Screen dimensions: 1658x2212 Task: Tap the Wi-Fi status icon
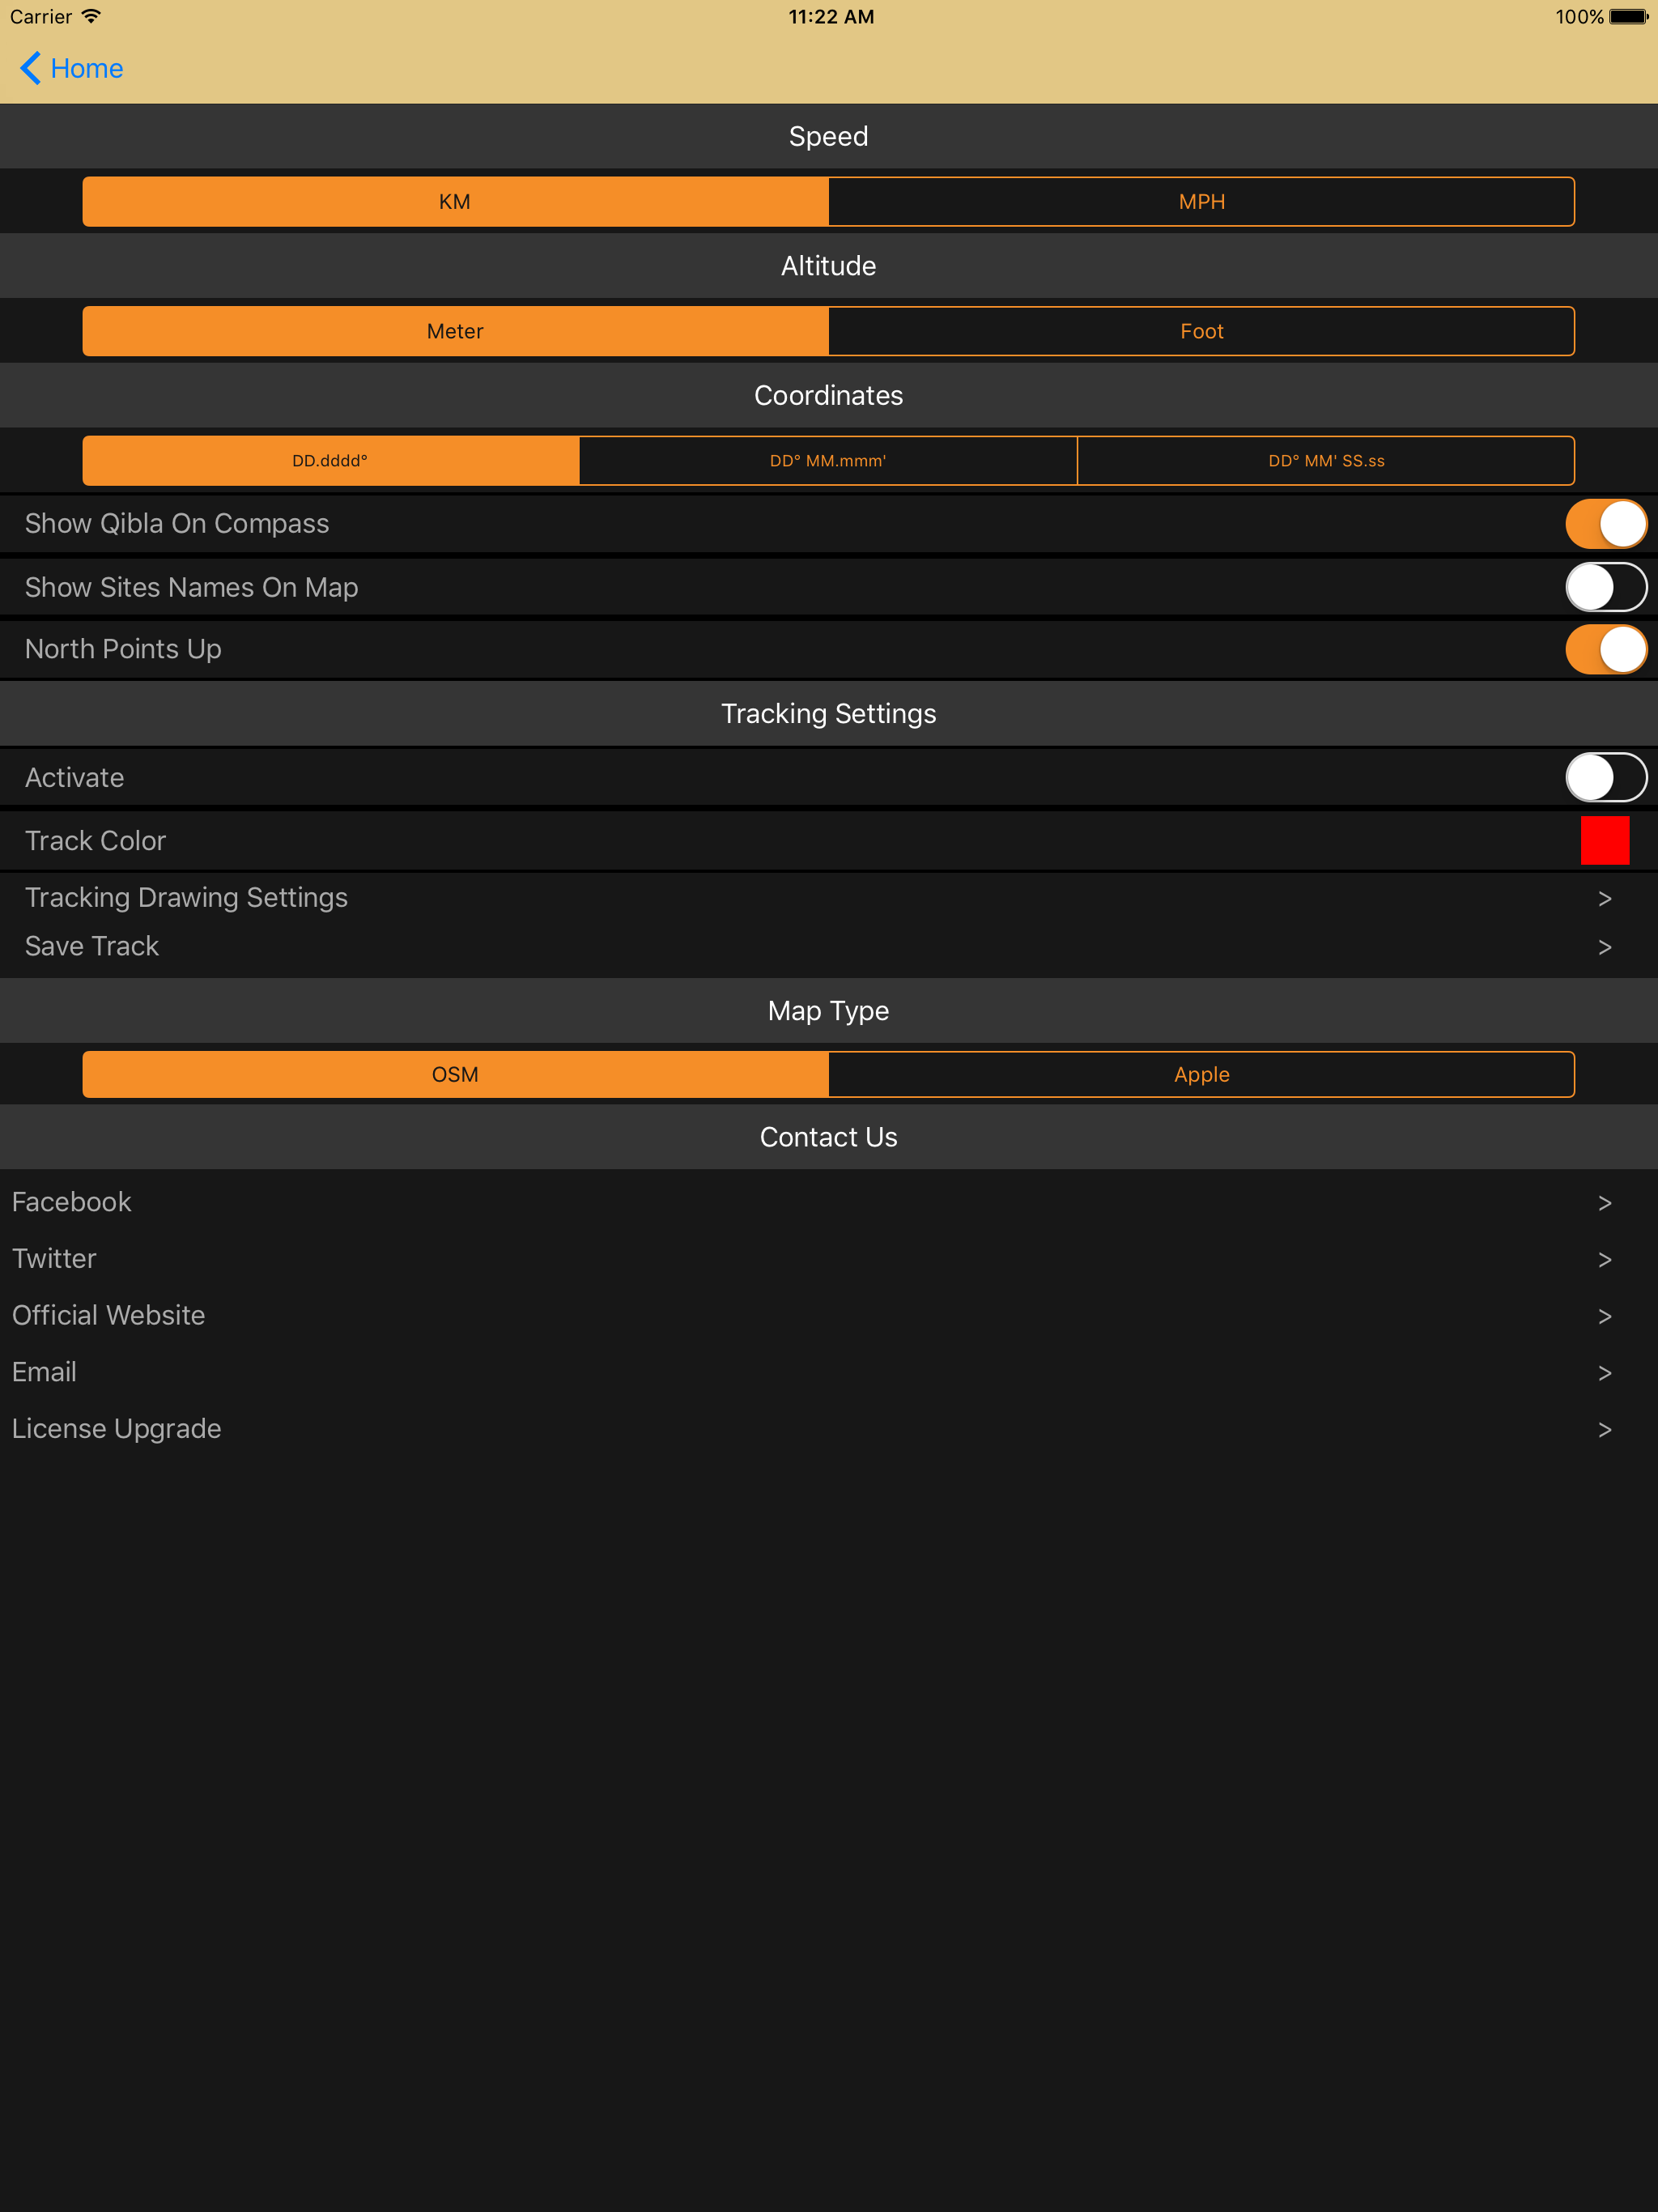pyautogui.click(x=91, y=16)
